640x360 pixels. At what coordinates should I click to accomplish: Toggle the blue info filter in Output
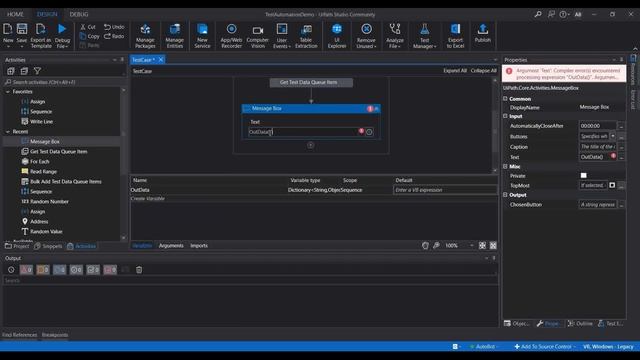59,270
